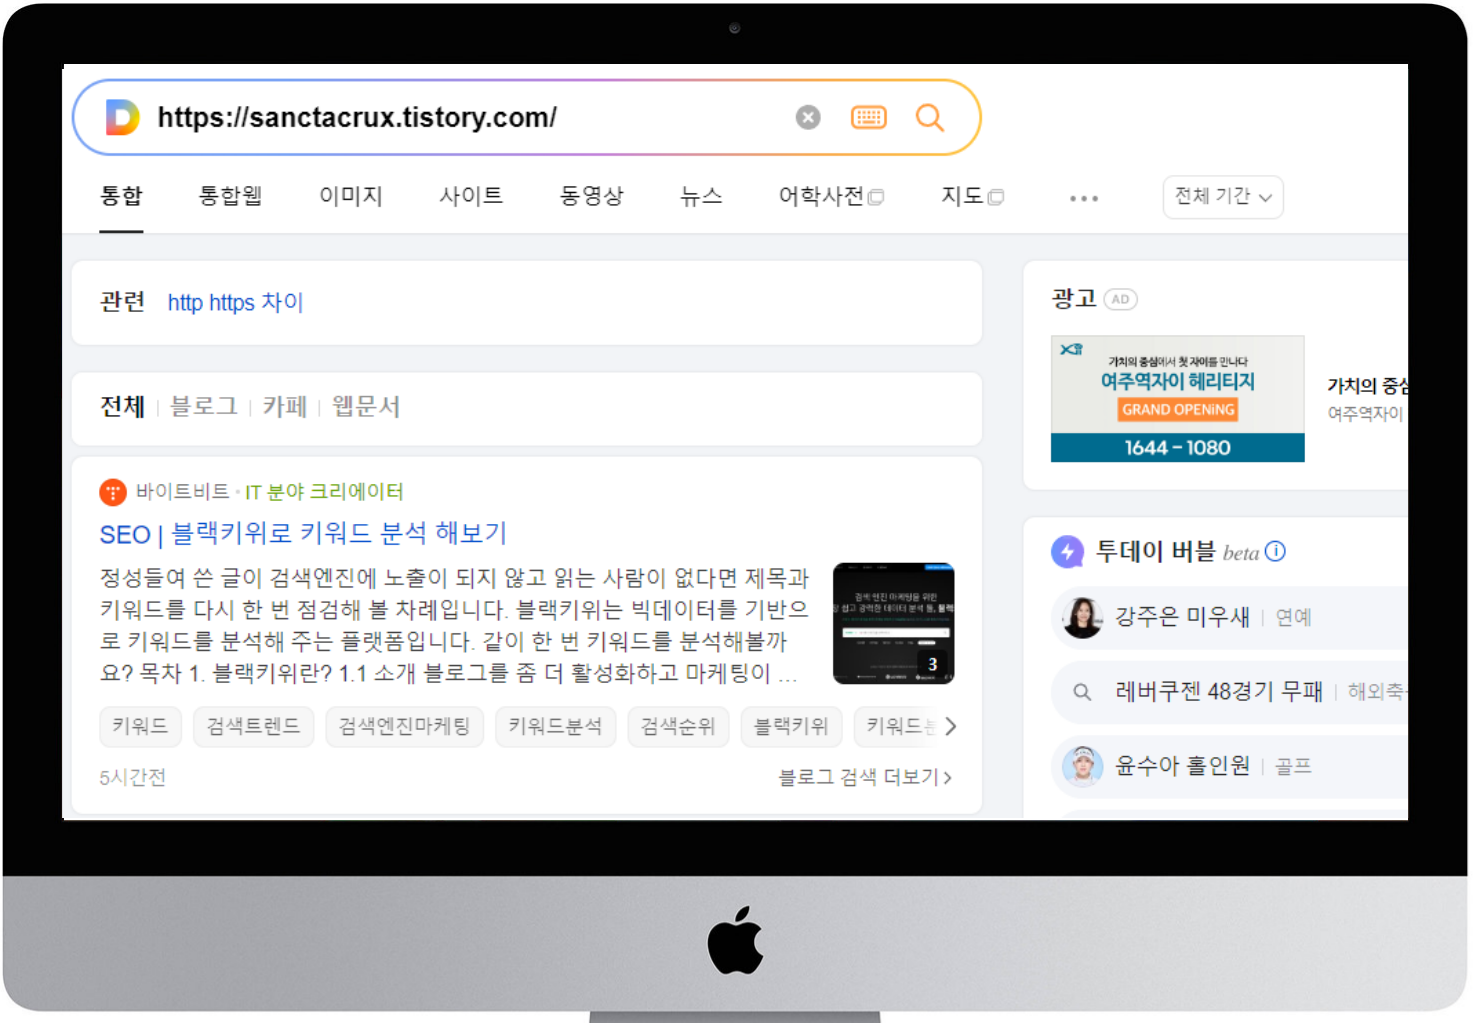The height and width of the screenshot is (1023, 1476).
Task: Open the 지도 tab link
Action: click(972, 196)
